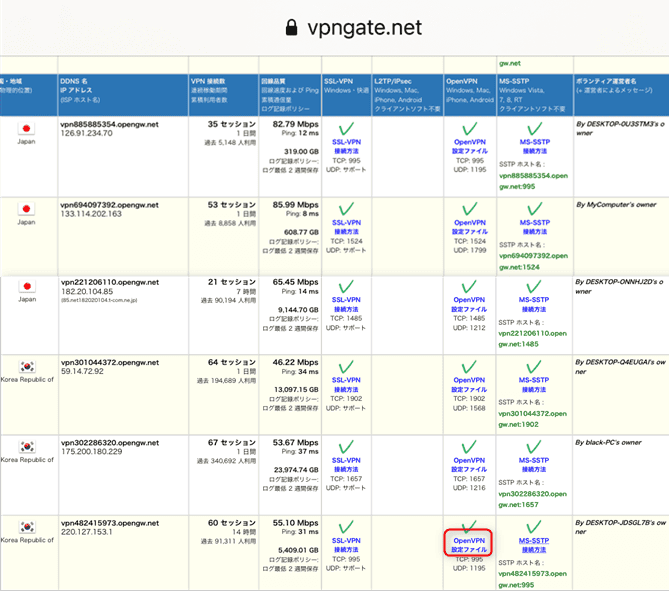669x591 pixels.
Task: Open MS-SSTP connection guide for vpn694097392
Action: pyautogui.click(x=535, y=227)
